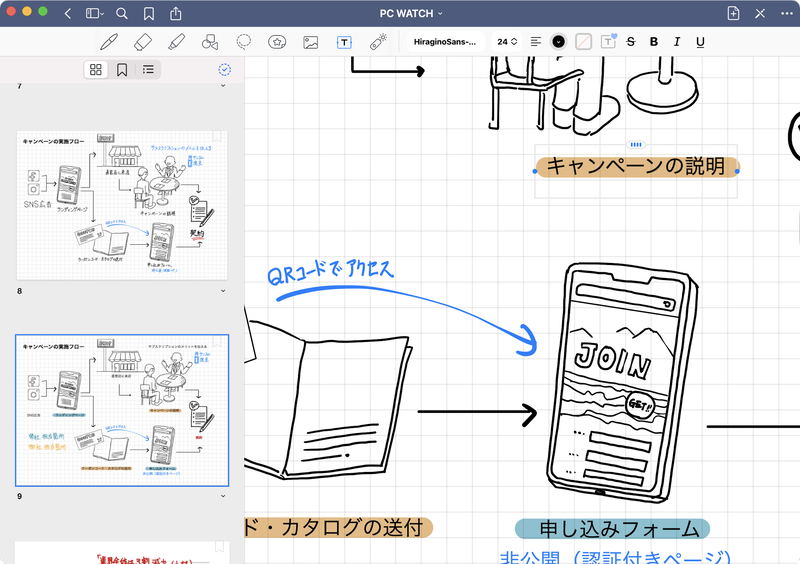
Task: Switch to the Bookmarks sidebar tab
Action: tap(122, 69)
